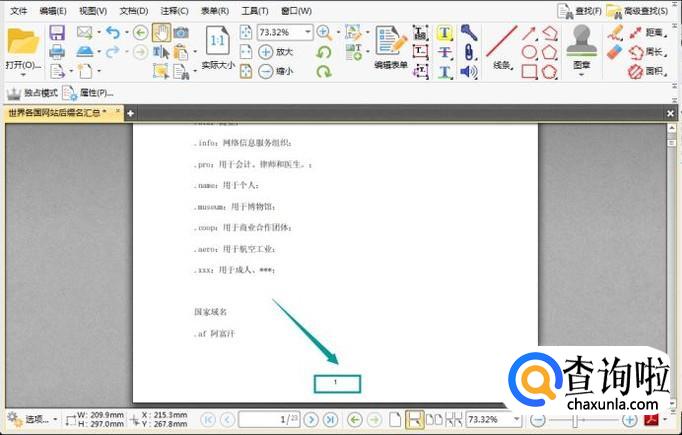Expand the Stamp (图章) dropdown arrow
This screenshot has width=682, height=435.
click(x=582, y=75)
